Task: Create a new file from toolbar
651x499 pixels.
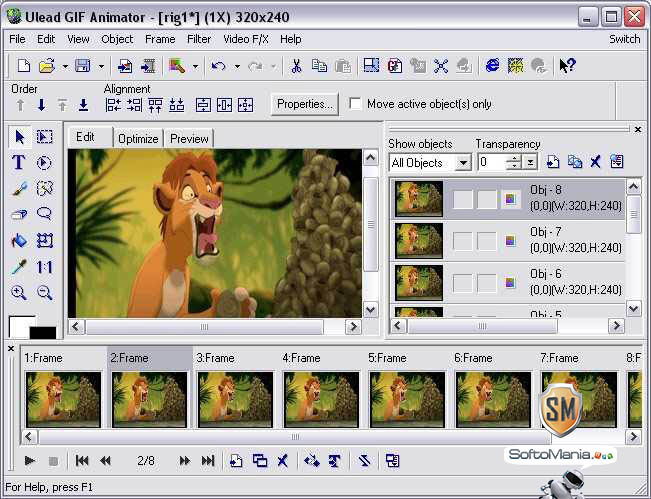Action: point(24,66)
